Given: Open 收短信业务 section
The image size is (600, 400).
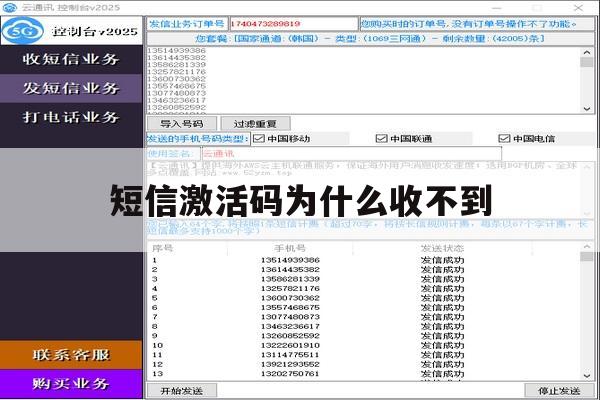Looking at the screenshot, I should click(71, 59).
